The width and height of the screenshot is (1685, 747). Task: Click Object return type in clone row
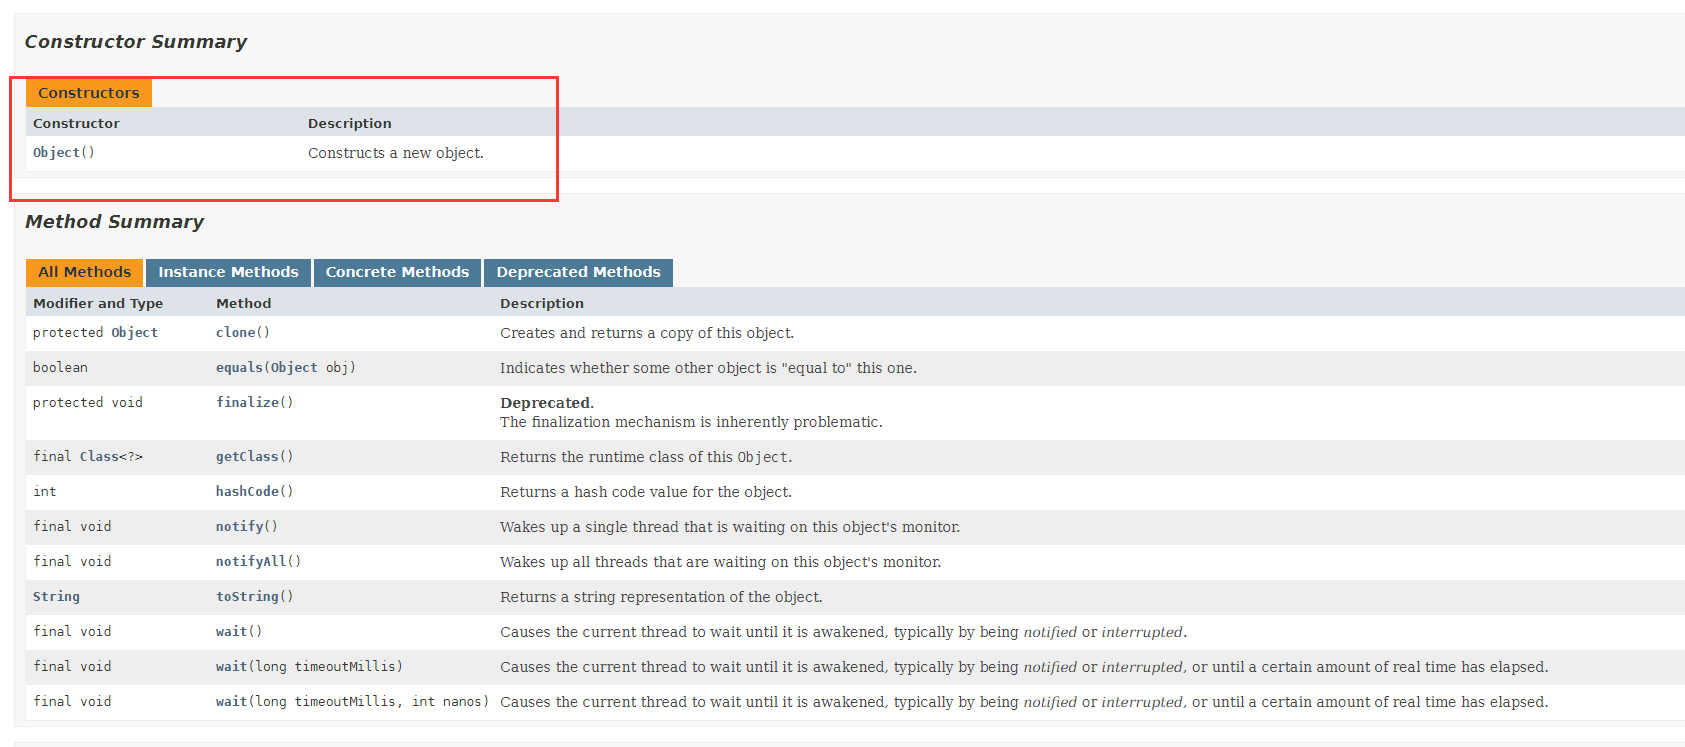point(134,333)
